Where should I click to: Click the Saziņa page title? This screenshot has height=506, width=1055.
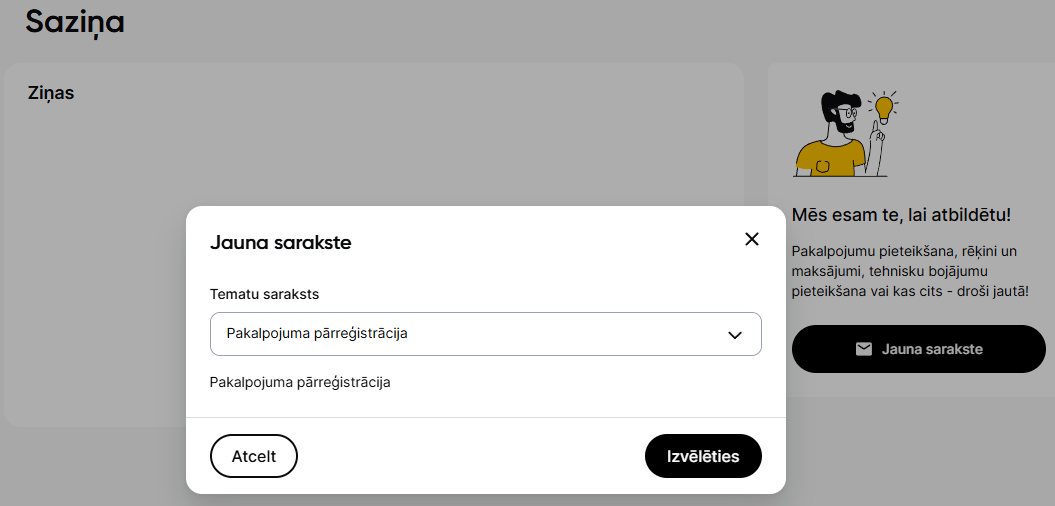(75, 22)
